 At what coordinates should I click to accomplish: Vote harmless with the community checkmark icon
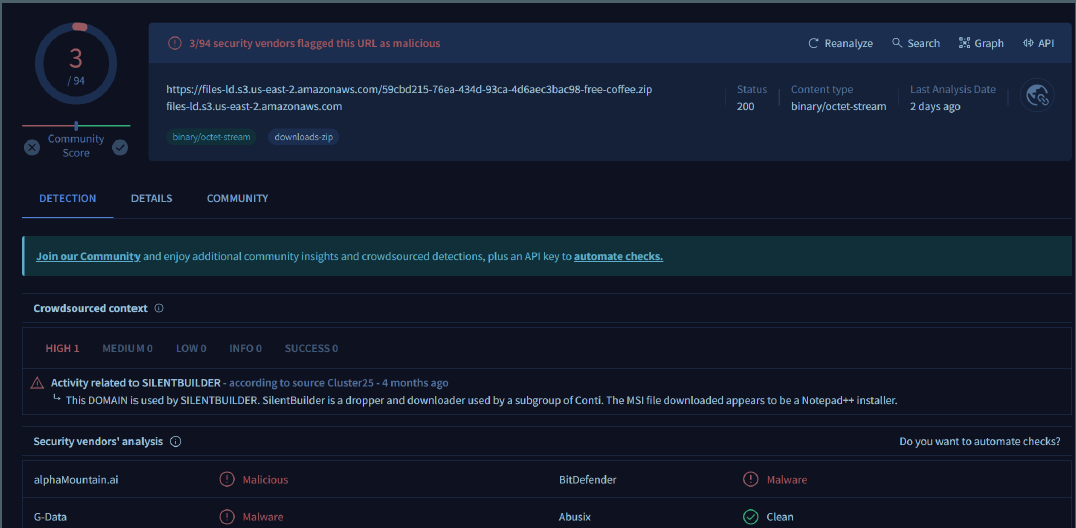click(120, 147)
